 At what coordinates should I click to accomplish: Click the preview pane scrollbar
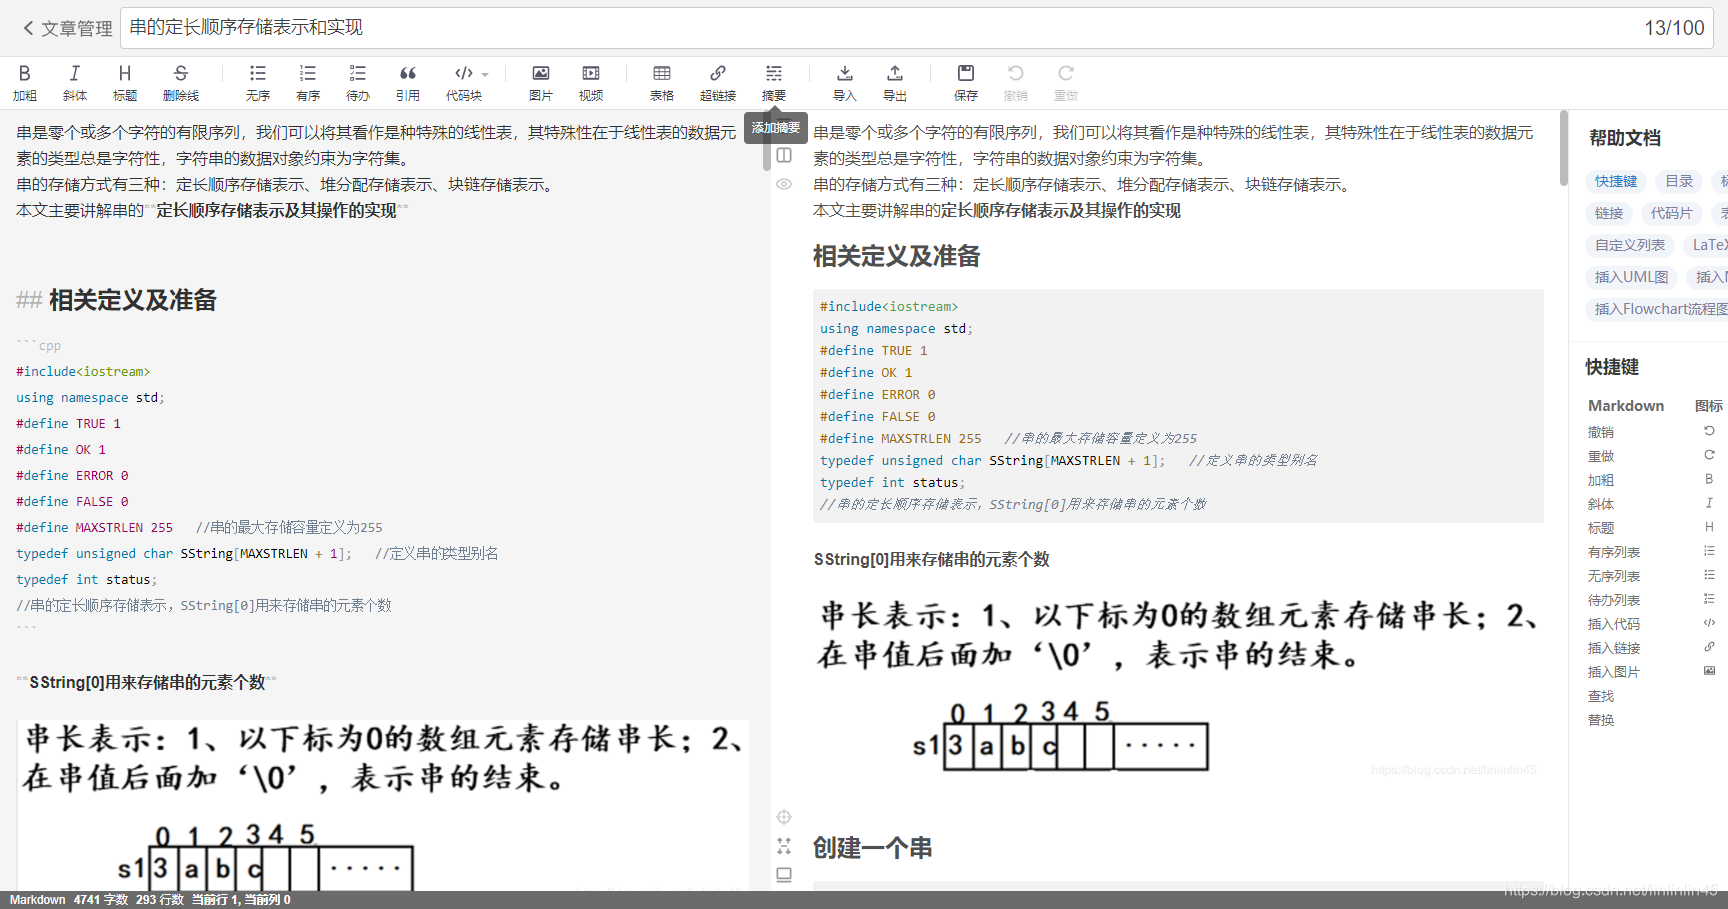click(1563, 148)
